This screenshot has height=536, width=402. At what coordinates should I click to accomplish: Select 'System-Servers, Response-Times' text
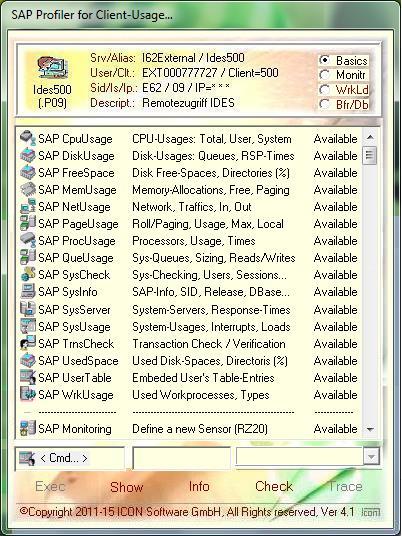[x=211, y=310]
